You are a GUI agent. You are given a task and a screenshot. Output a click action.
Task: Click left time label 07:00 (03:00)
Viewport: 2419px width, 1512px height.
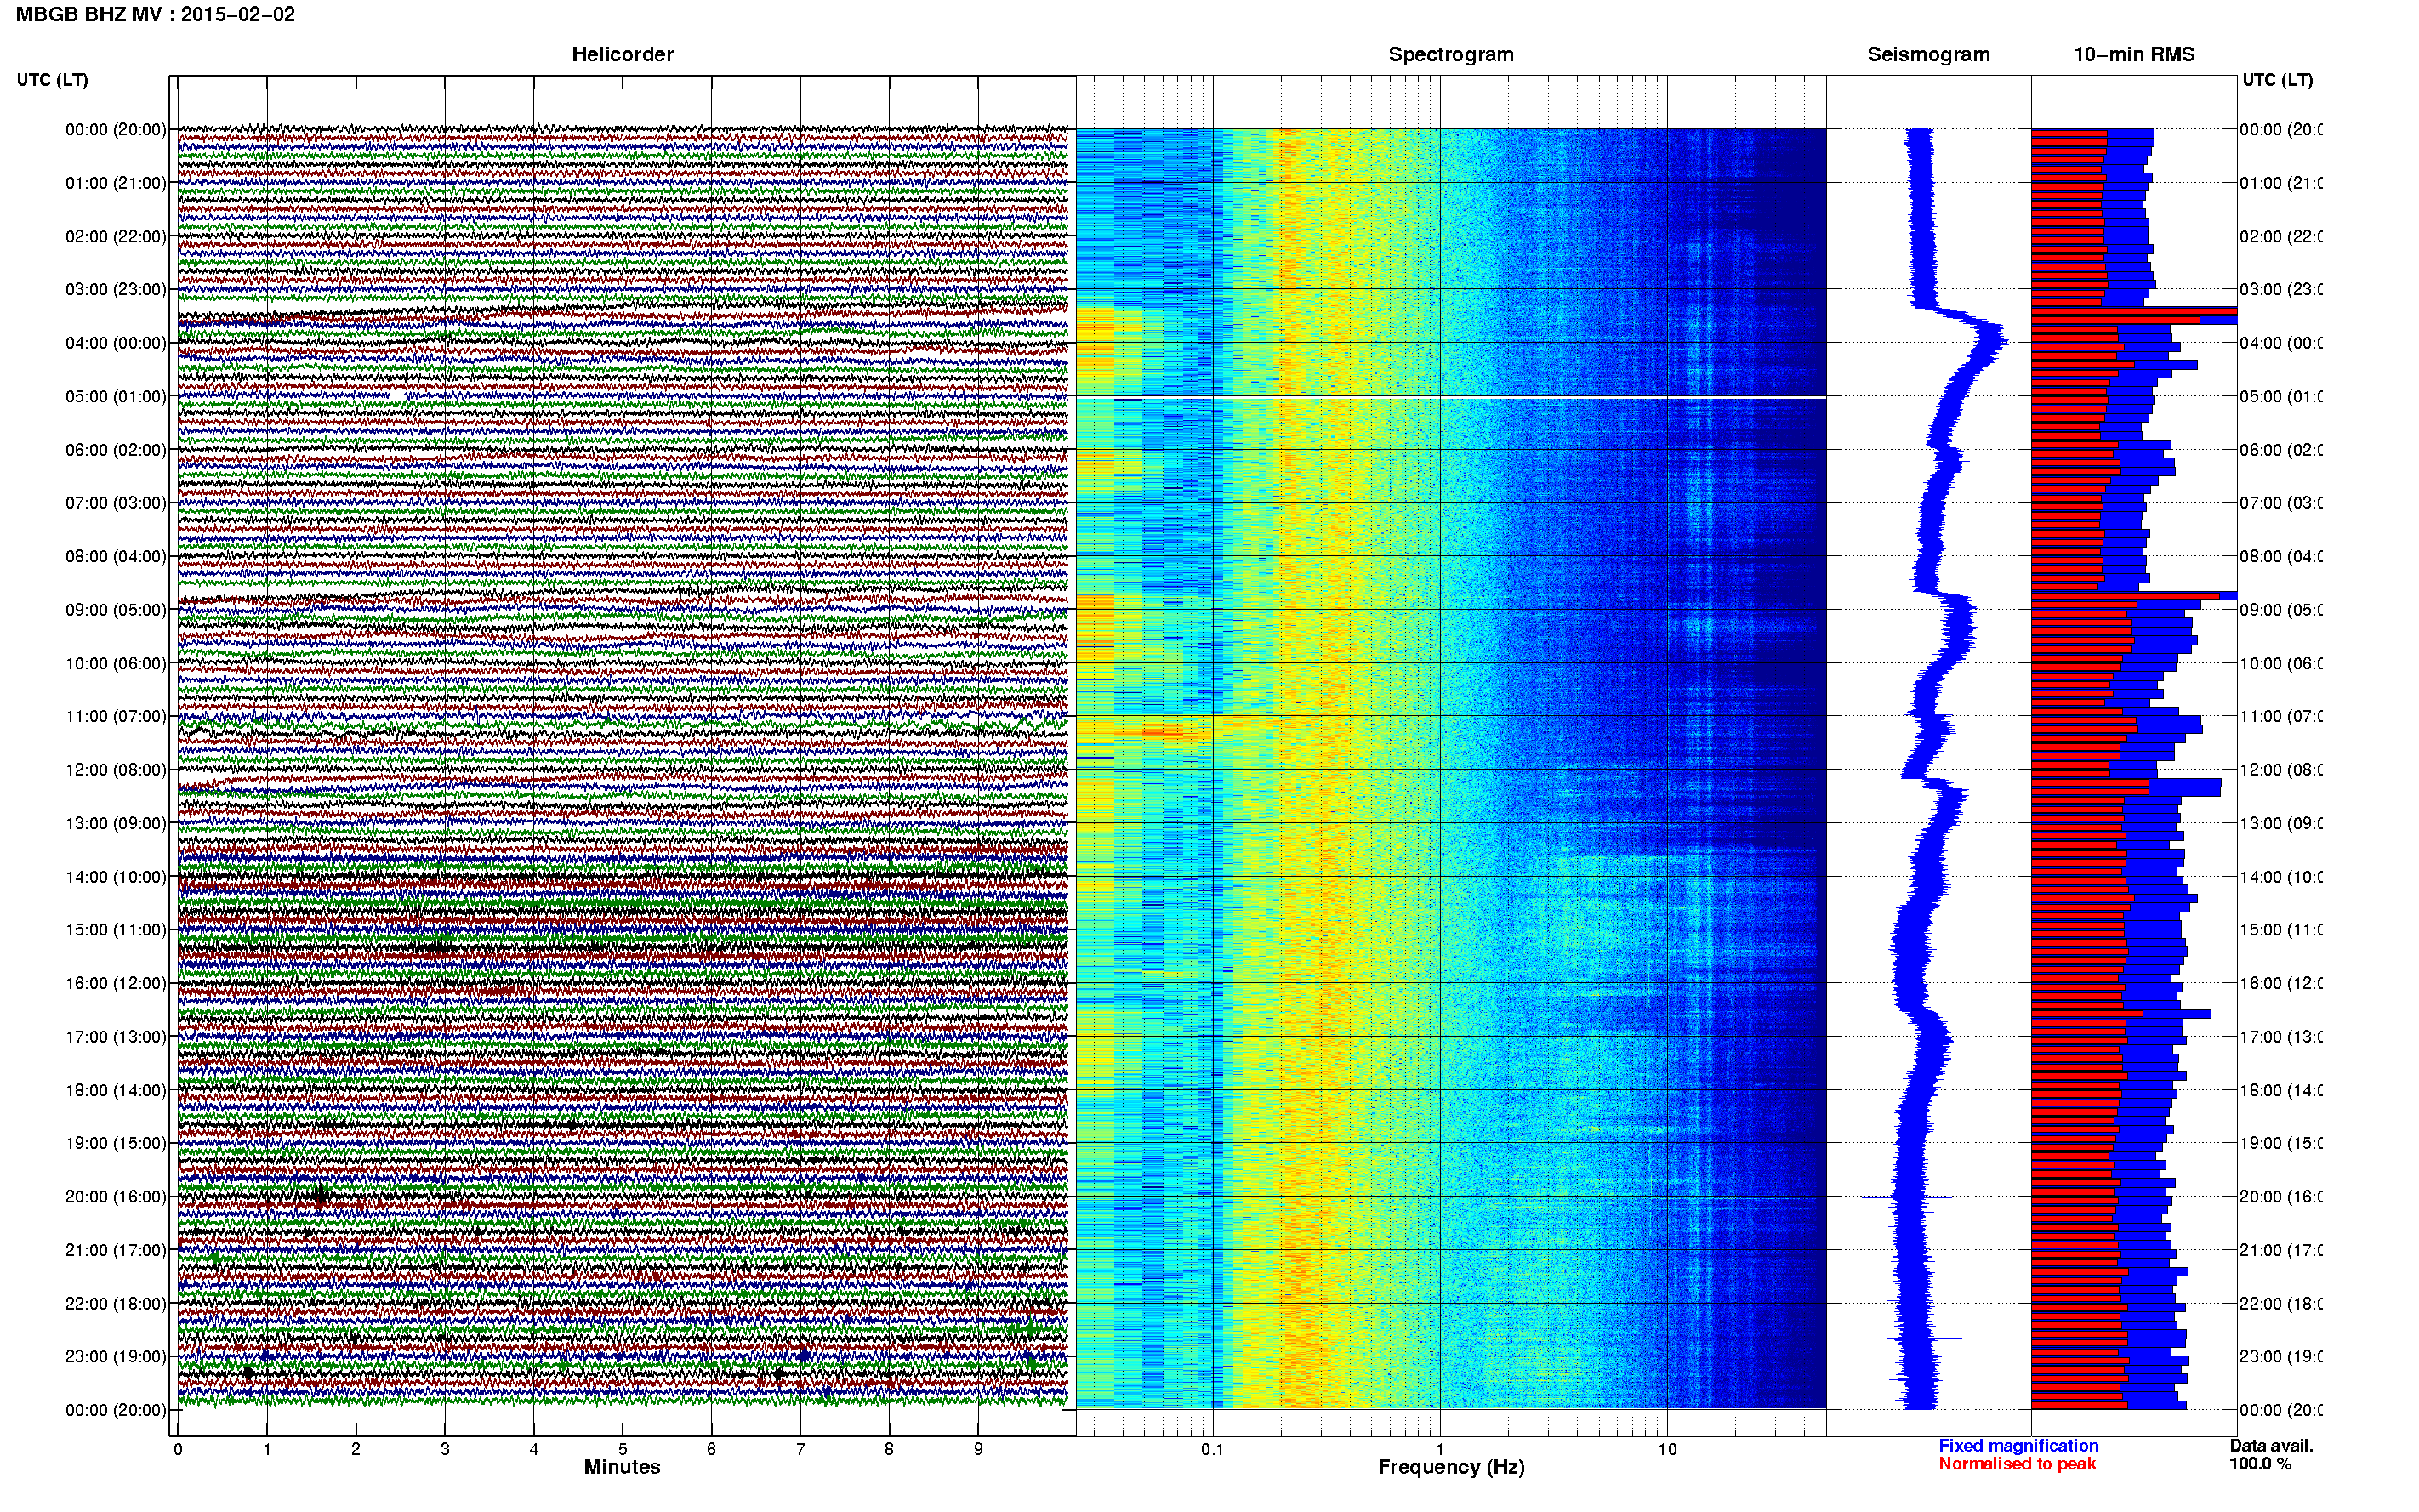(116, 502)
